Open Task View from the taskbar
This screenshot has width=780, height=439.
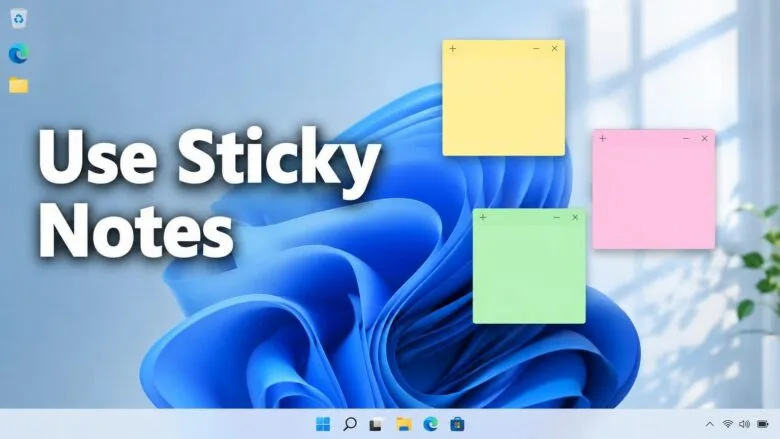pyautogui.click(x=376, y=425)
